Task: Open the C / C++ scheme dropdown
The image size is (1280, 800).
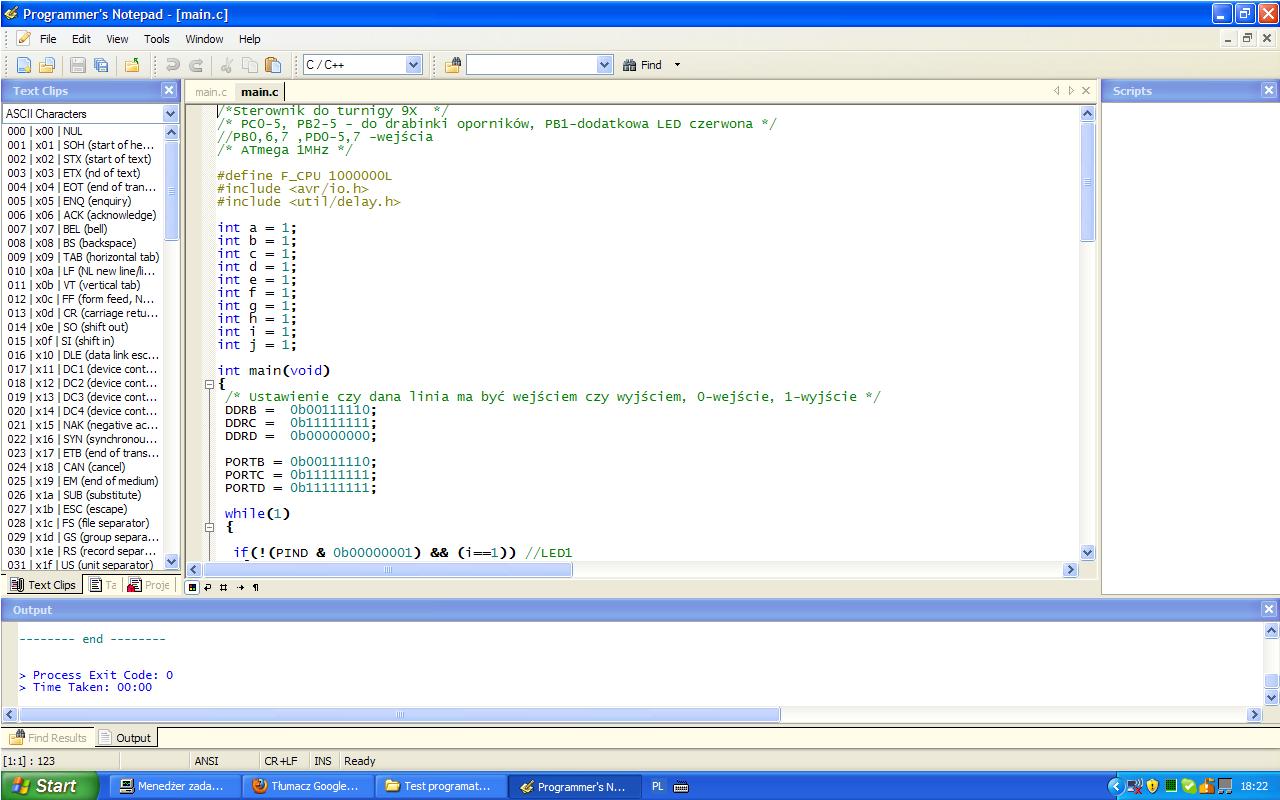Action: tap(414, 64)
